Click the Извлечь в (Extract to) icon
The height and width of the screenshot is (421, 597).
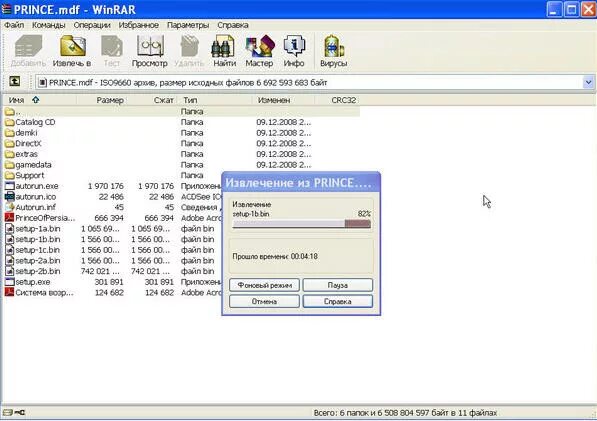pyautogui.click(x=72, y=46)
